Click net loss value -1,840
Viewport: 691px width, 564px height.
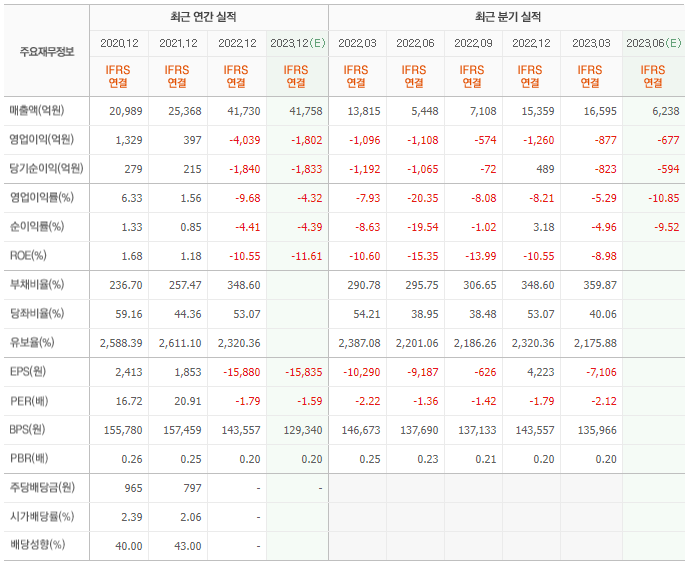pyautogui.click(x=245, y=169)
